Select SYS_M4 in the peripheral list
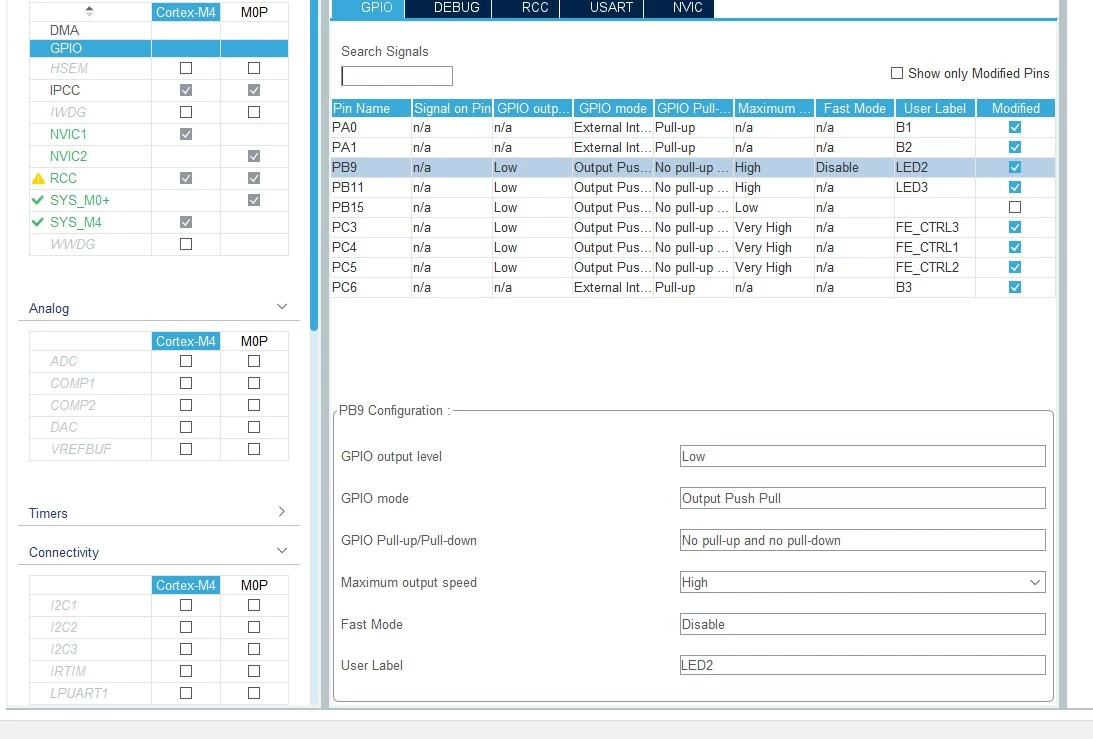 tap(75, 222)
